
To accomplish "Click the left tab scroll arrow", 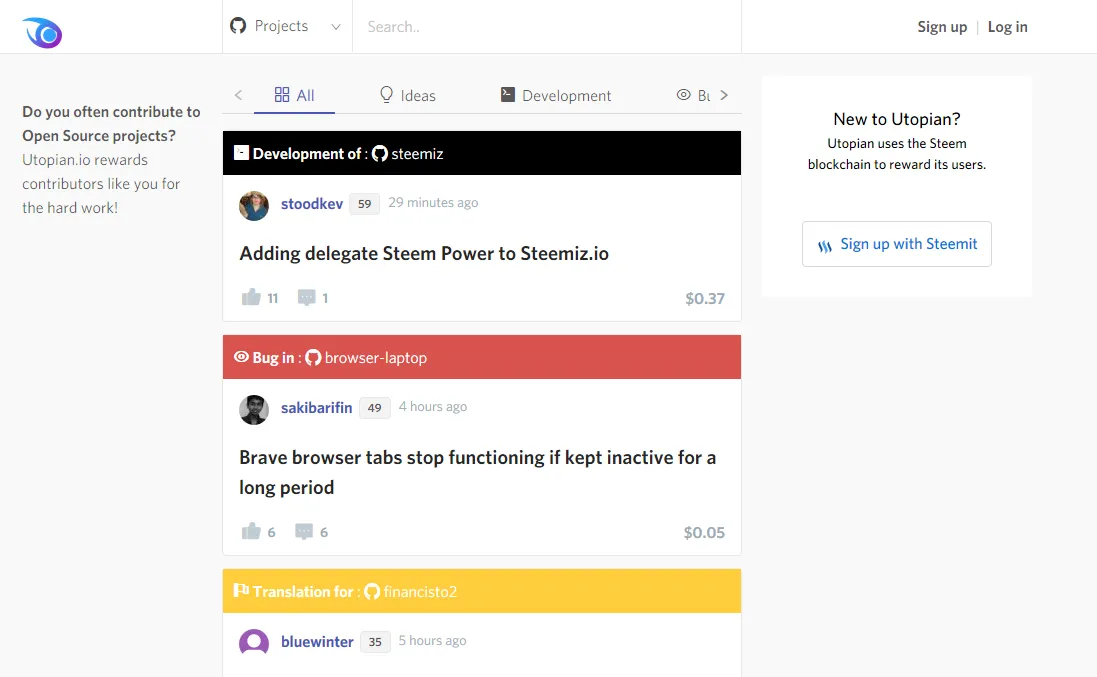I will (x=239, y=95).
